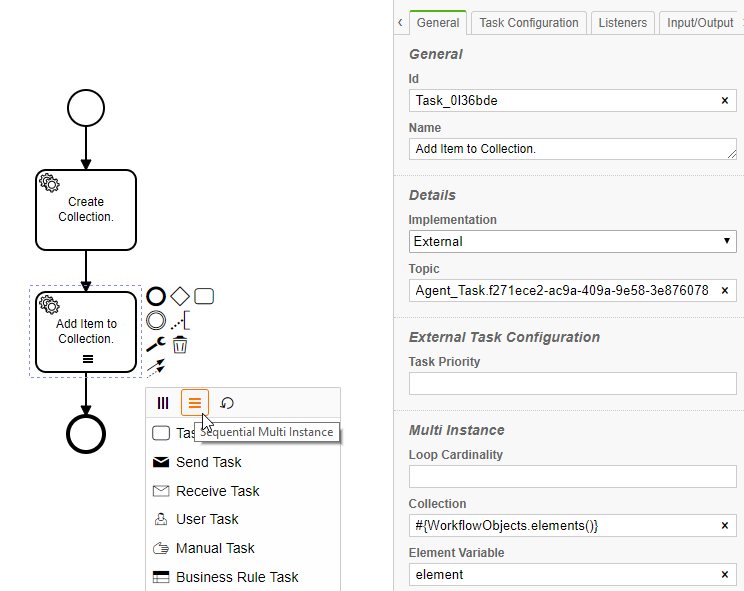Viewport: 744px width, 591px height.
Task: Append a task using the rounded rectangle icon
Action: pos(204,296)
